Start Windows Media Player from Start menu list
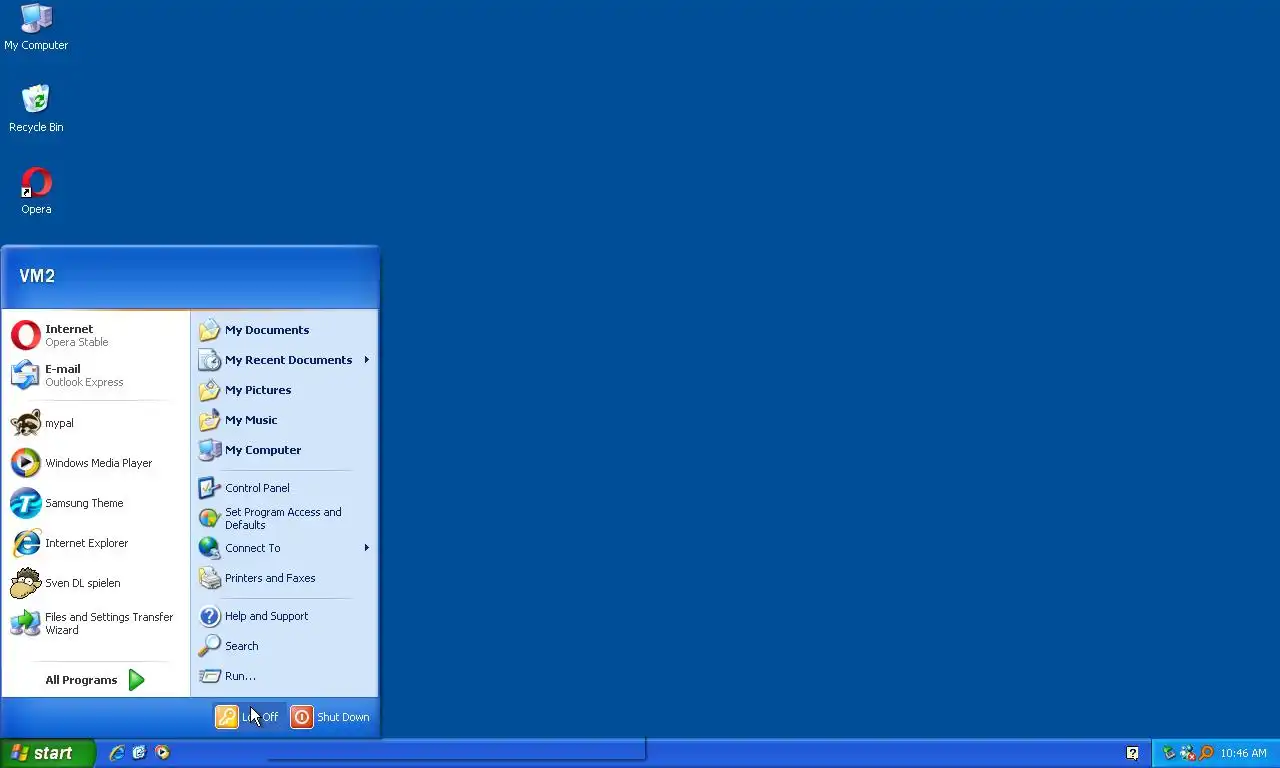 (x=96, y=463)
